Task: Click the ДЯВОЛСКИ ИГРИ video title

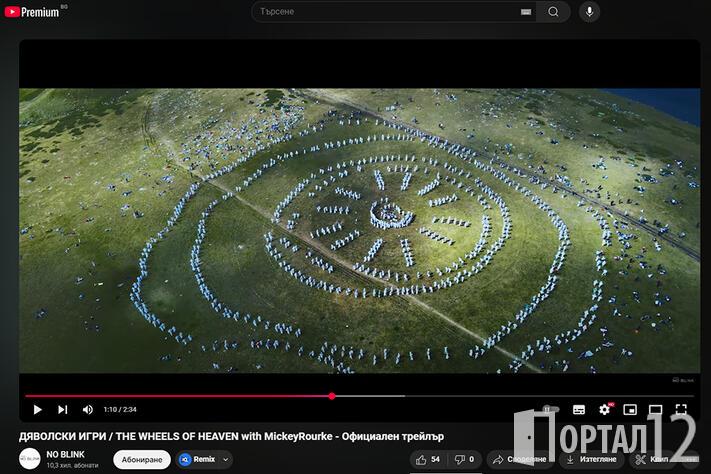Action: point(231,436)
